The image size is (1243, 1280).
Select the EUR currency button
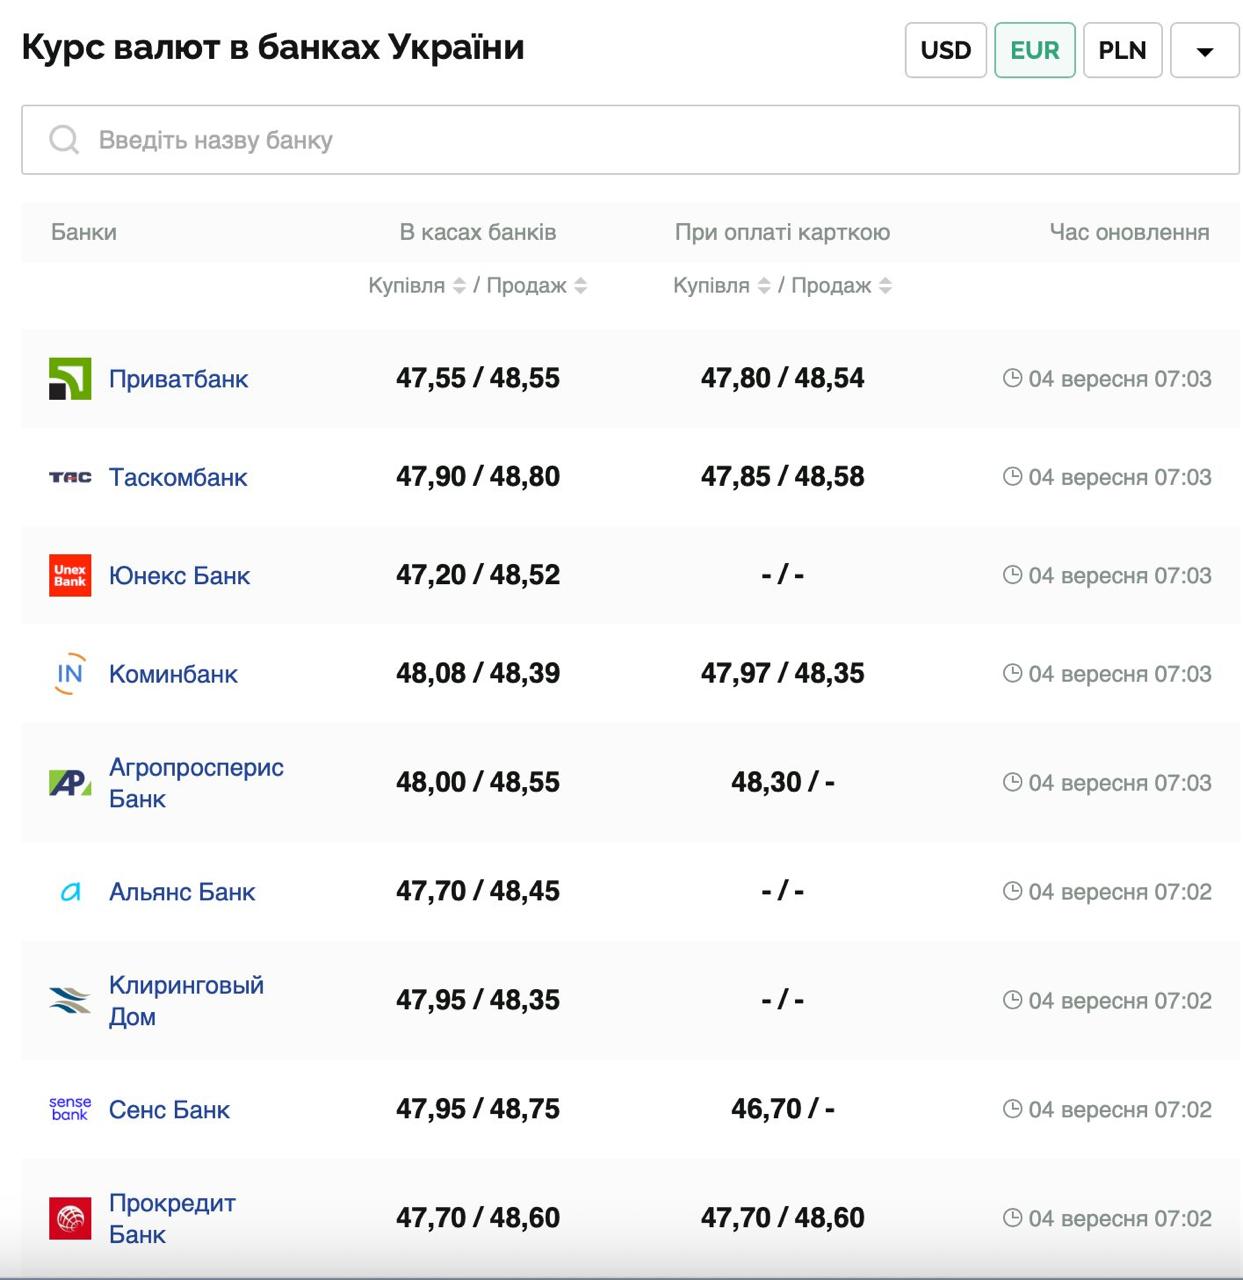tap(1034, 50)
